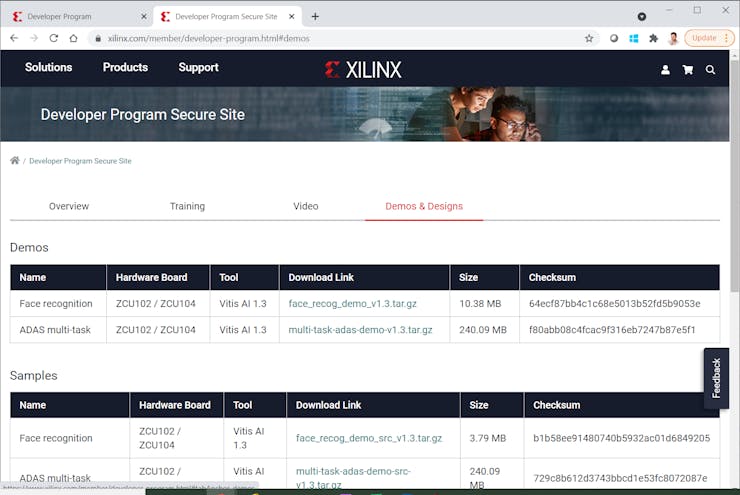Open the Products menu

click(126, 67)
